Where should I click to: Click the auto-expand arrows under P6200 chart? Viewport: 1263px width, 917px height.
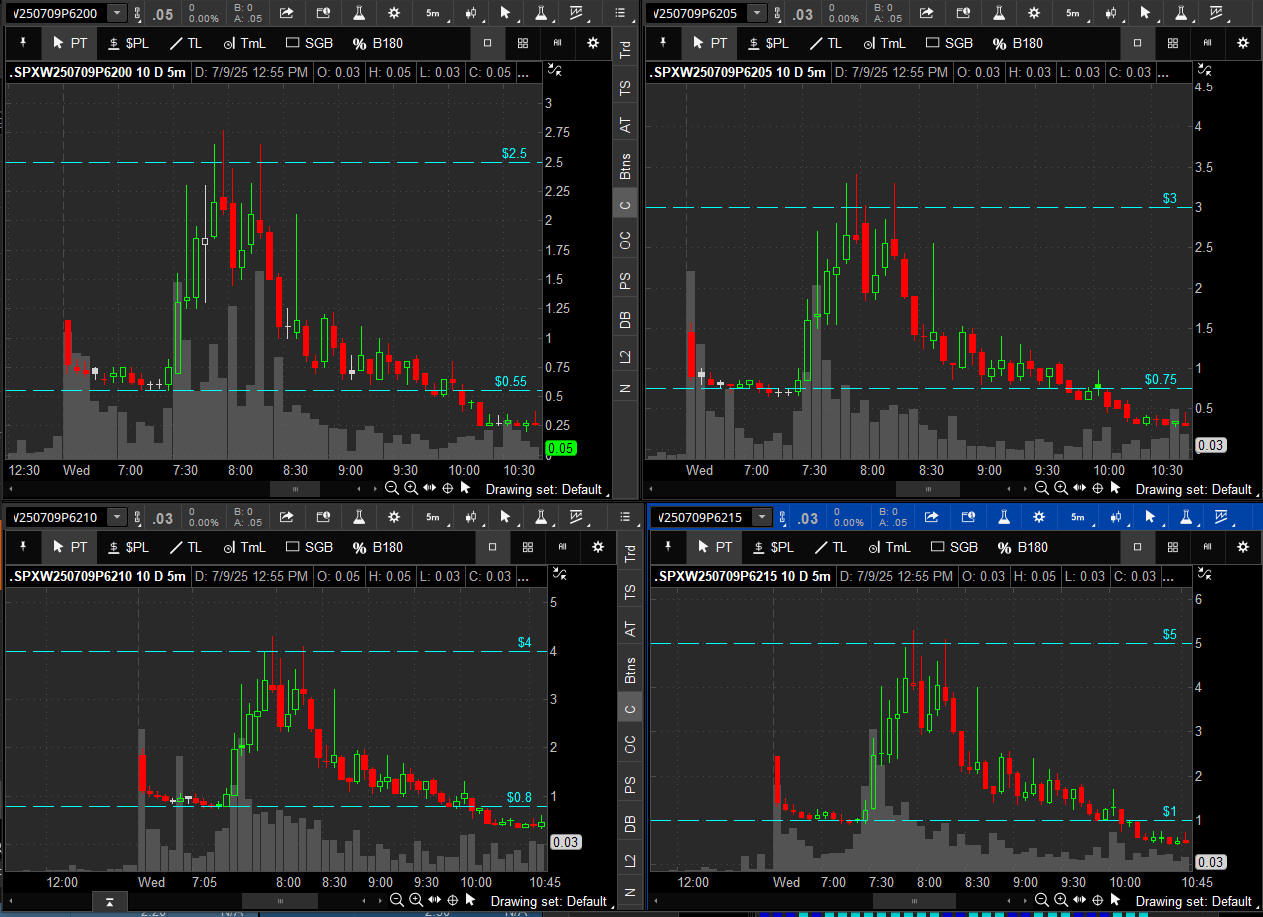click(x=429, y=488)
